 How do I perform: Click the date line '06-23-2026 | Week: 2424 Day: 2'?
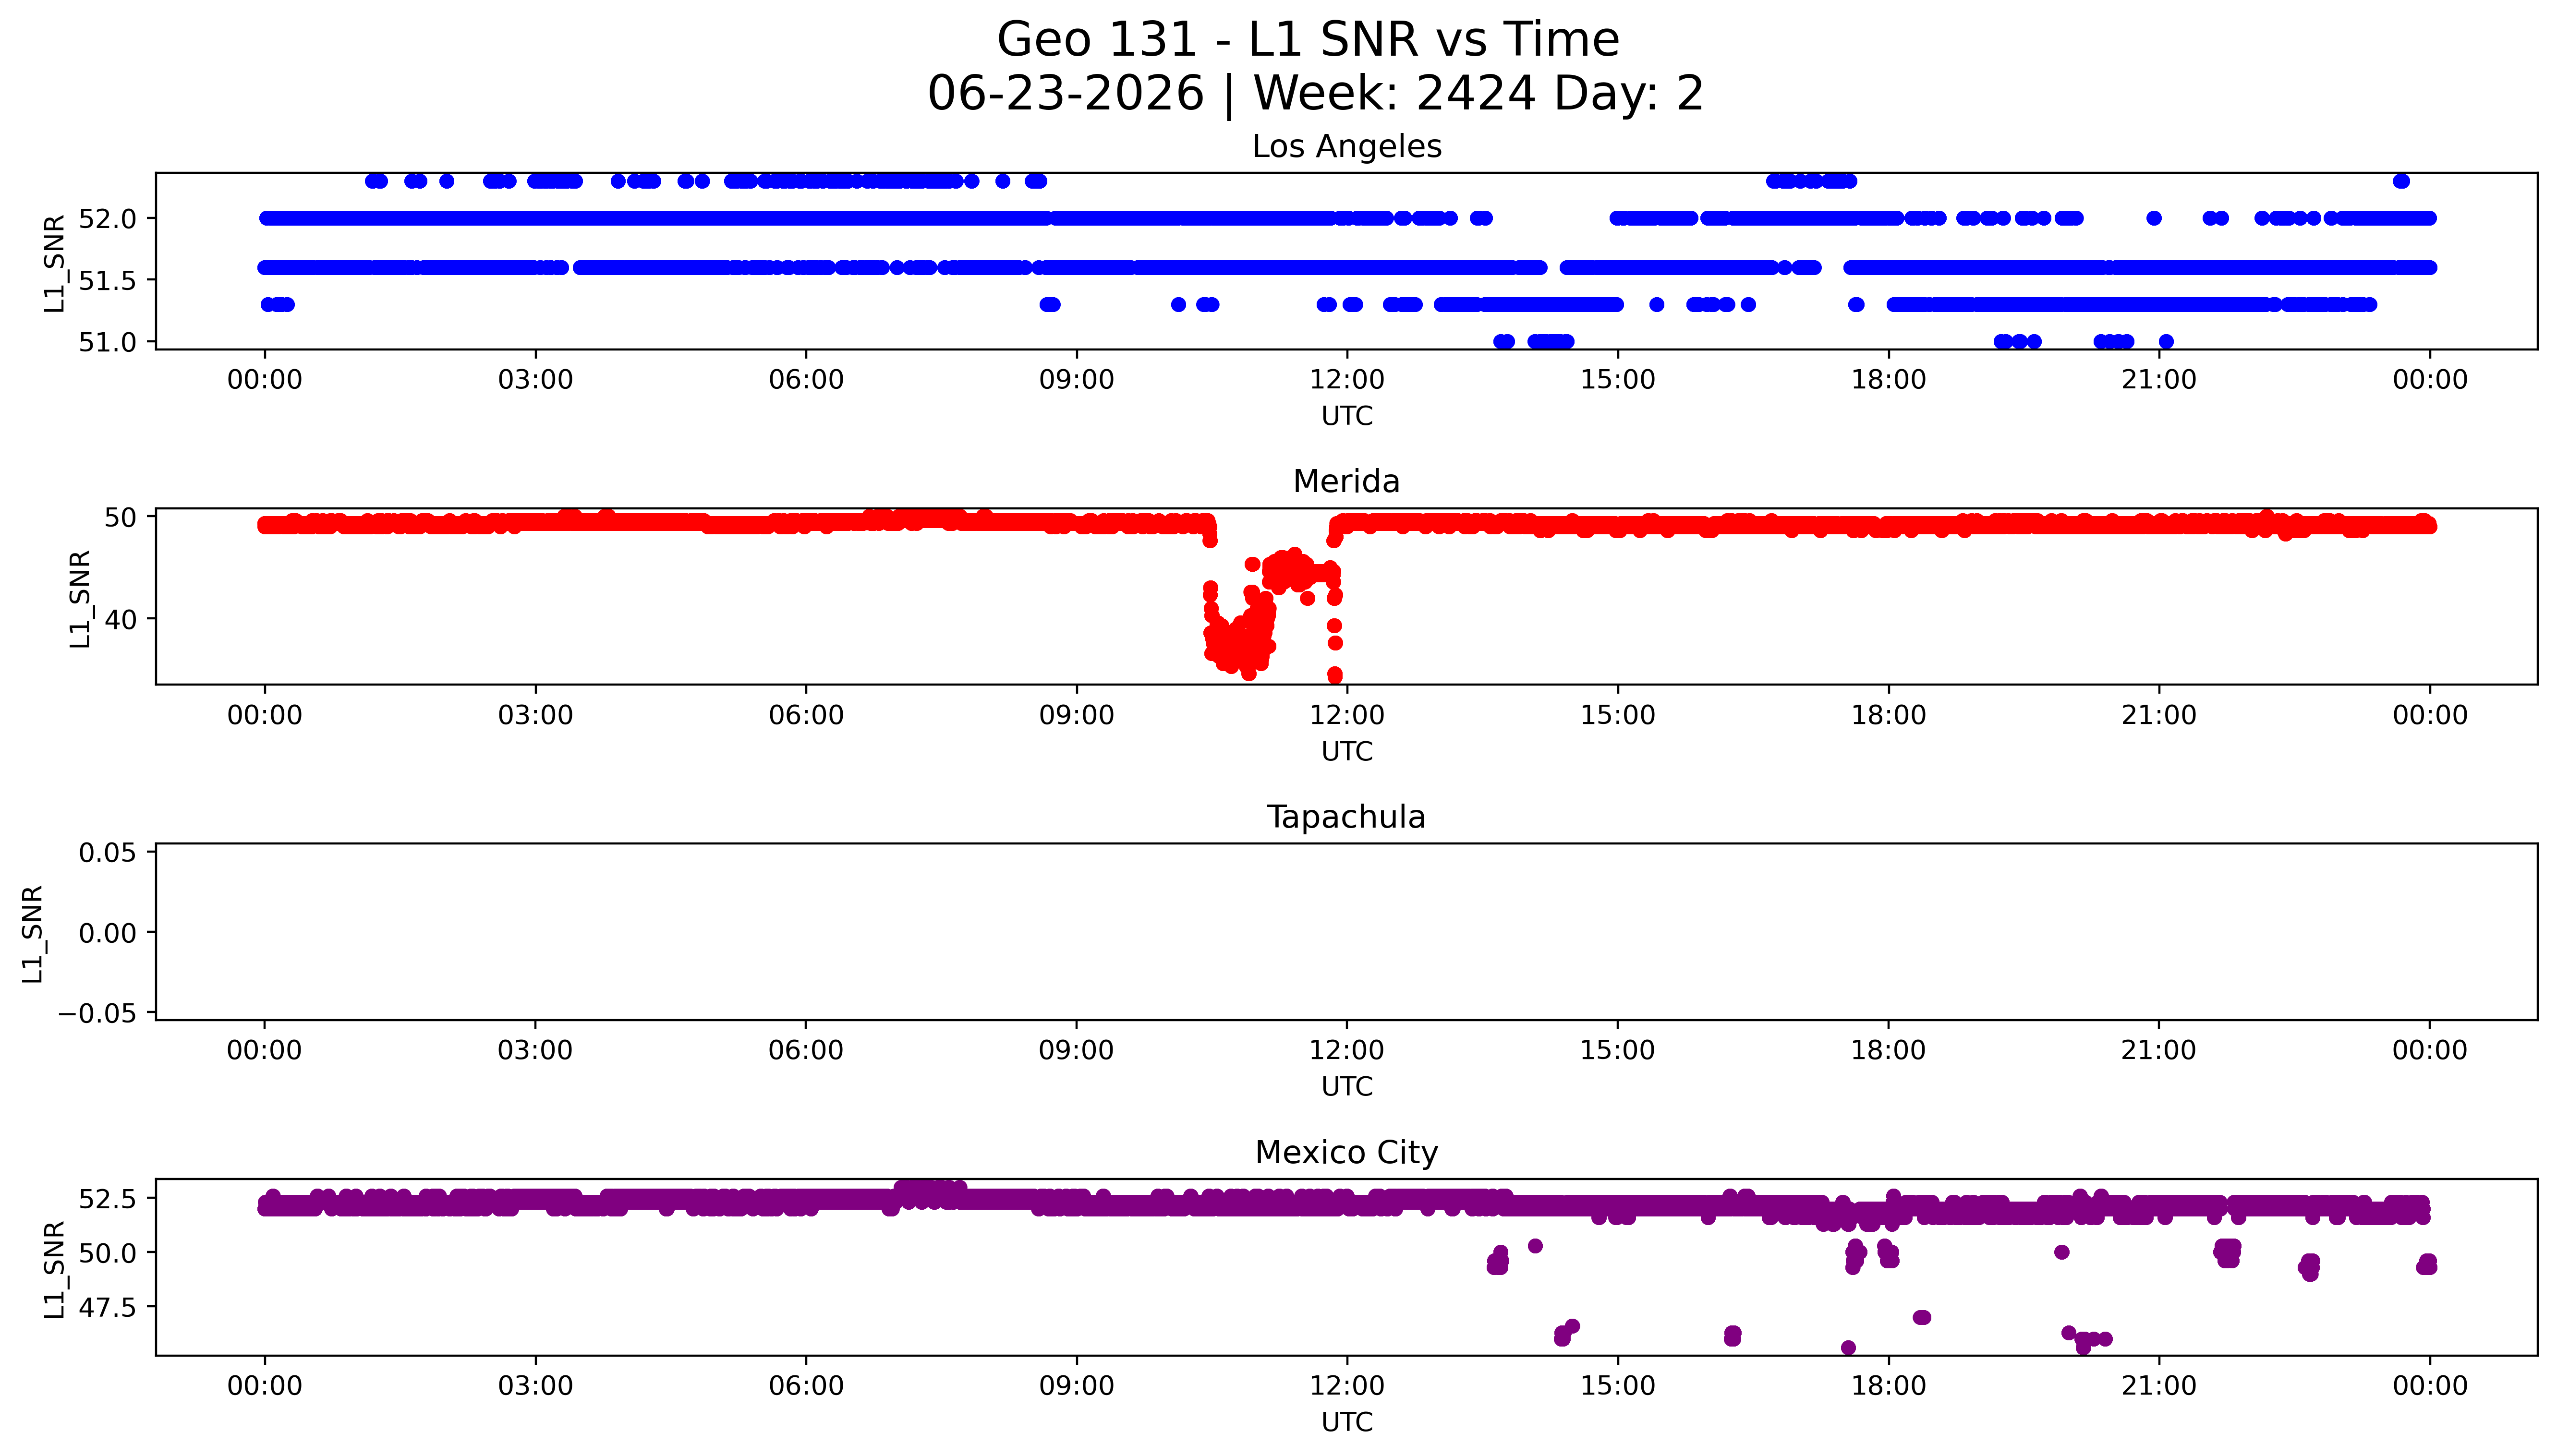point(1315,94)
